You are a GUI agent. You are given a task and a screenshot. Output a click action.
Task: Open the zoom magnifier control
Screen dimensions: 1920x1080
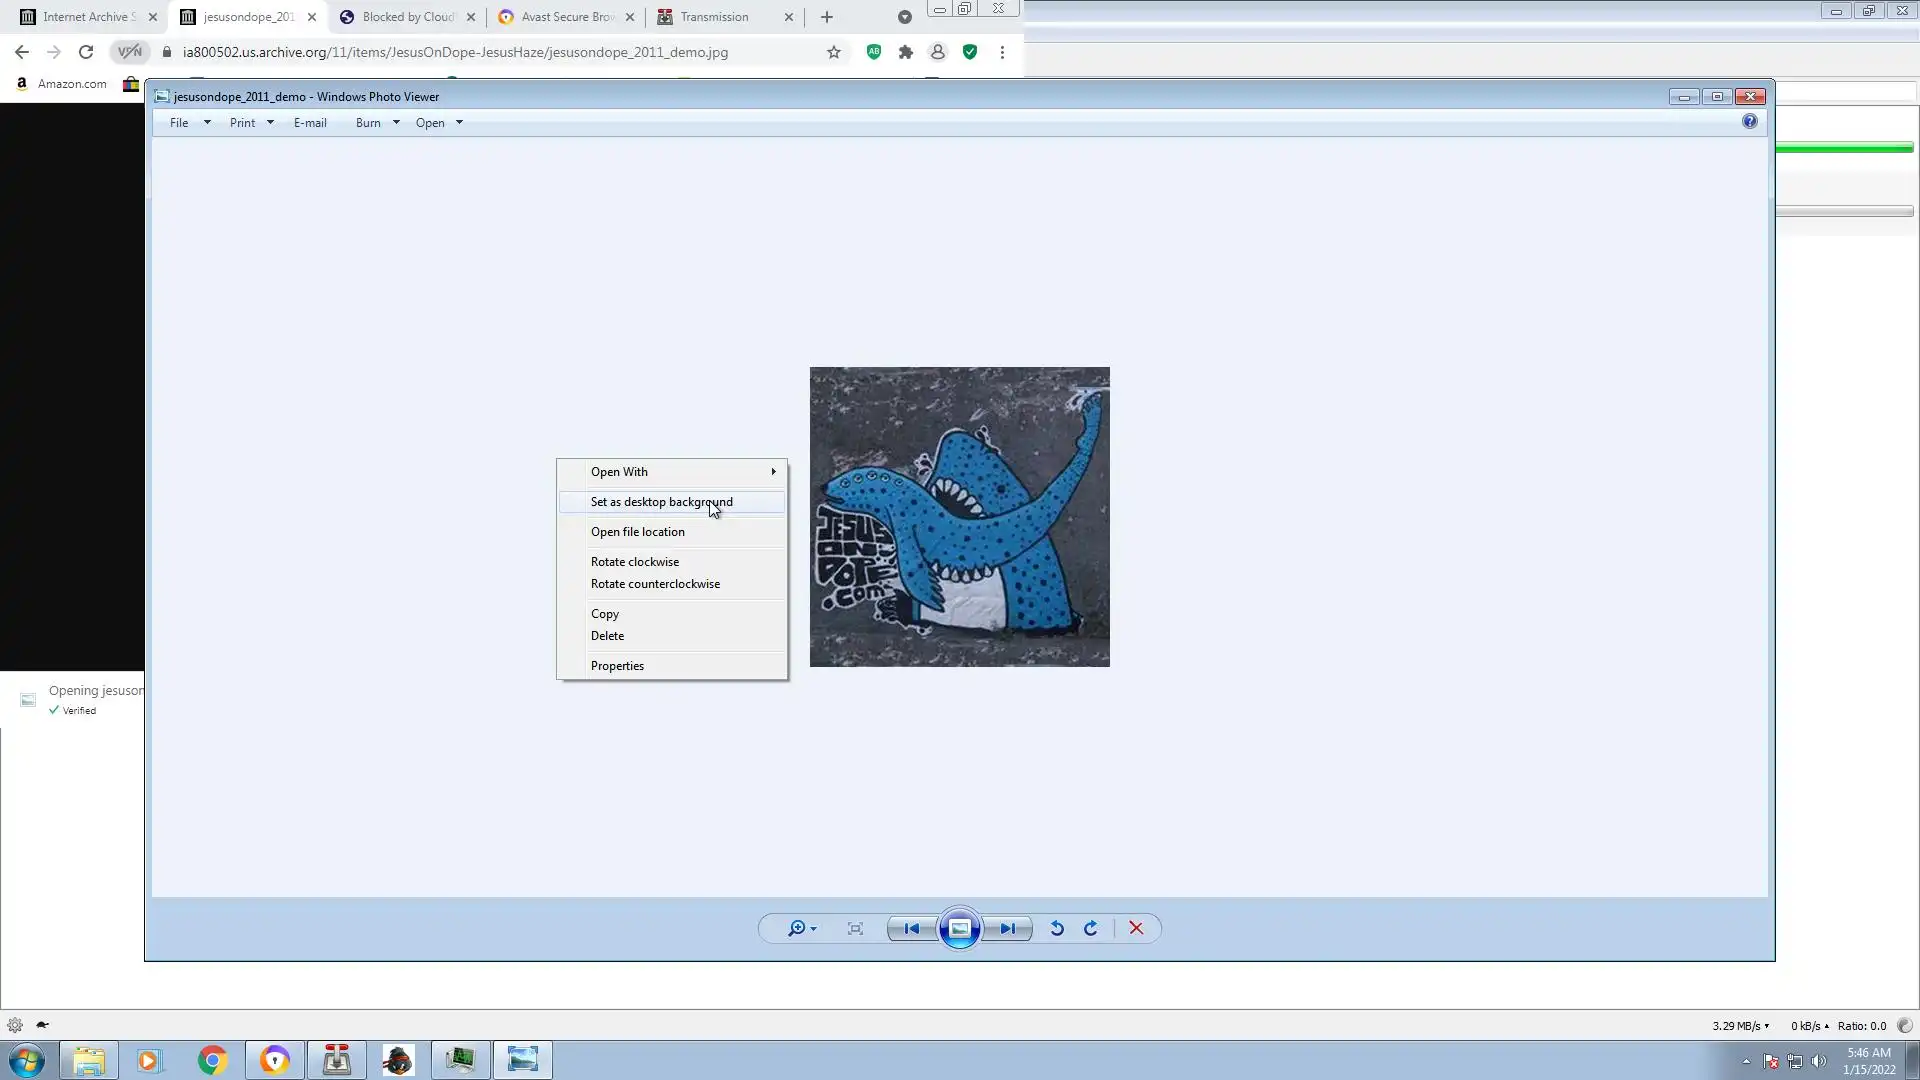click(797, 929)
